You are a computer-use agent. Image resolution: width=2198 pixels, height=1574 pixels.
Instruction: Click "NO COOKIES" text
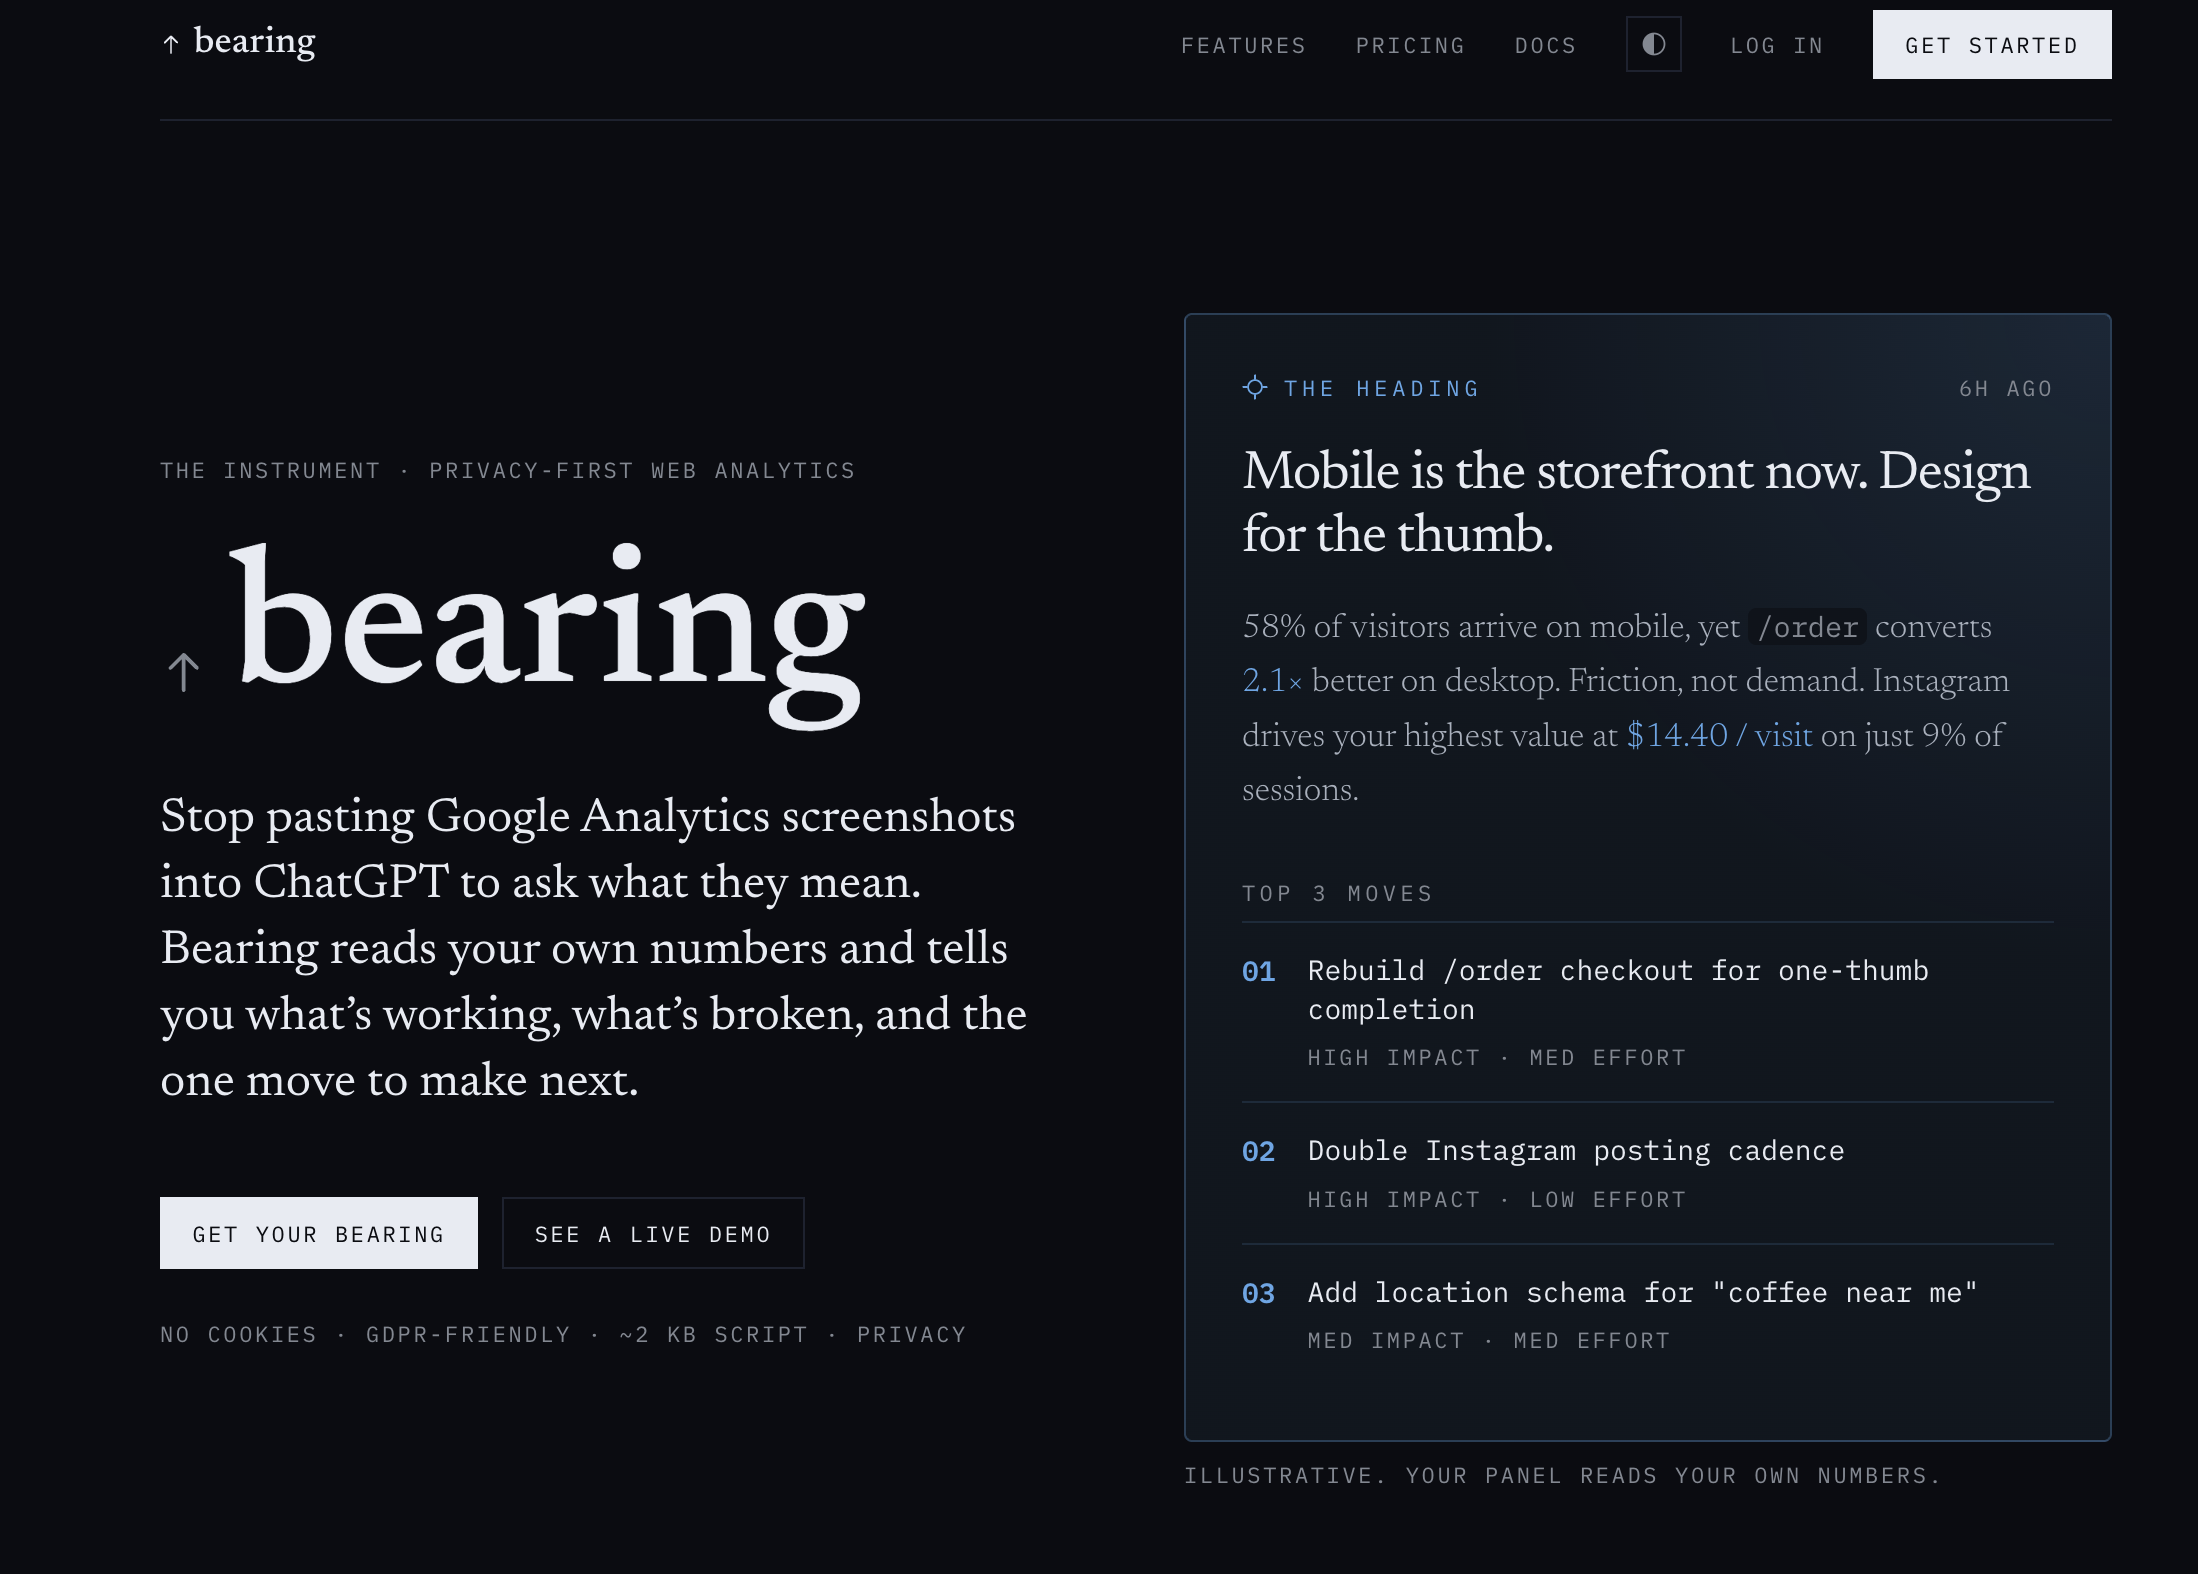(238, 1335)
